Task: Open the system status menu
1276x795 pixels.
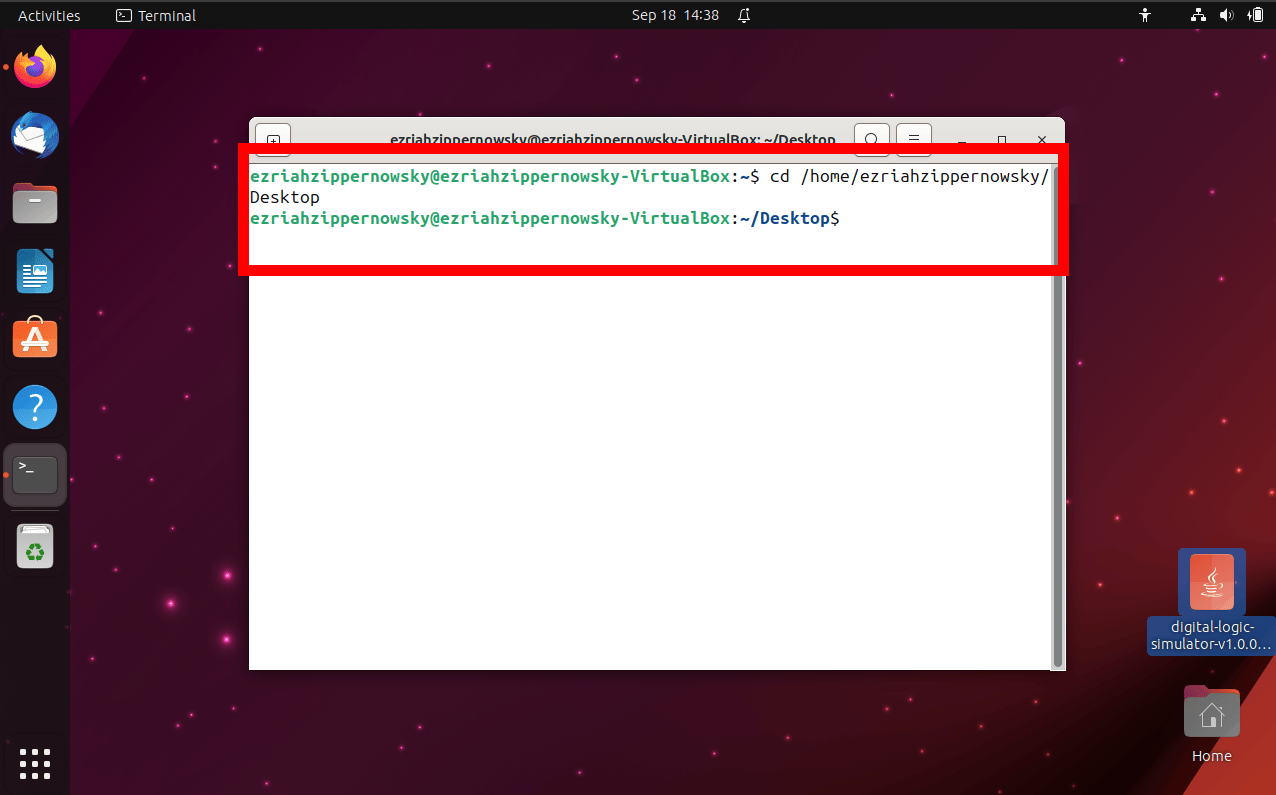Action: [1227, 15]
